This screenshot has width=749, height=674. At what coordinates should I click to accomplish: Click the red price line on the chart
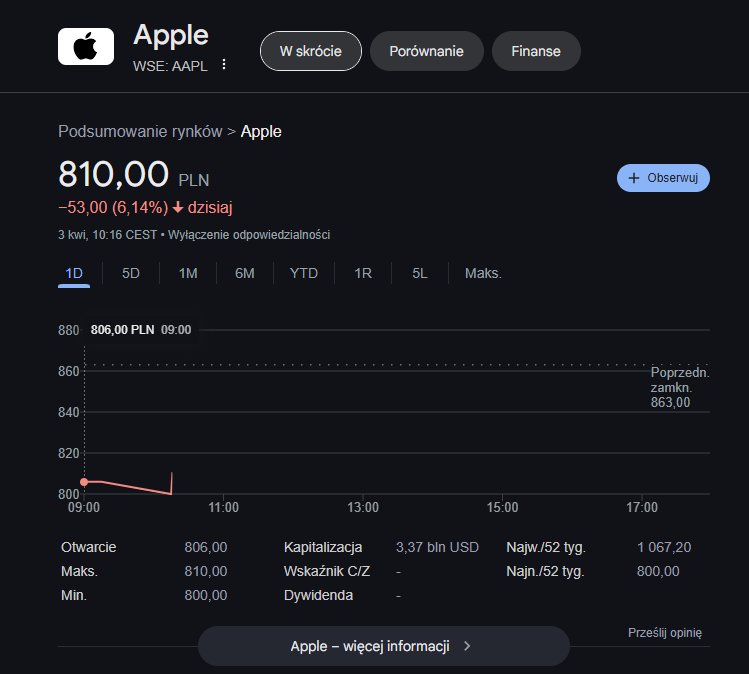pyautogui.click(x=136, y=487)
